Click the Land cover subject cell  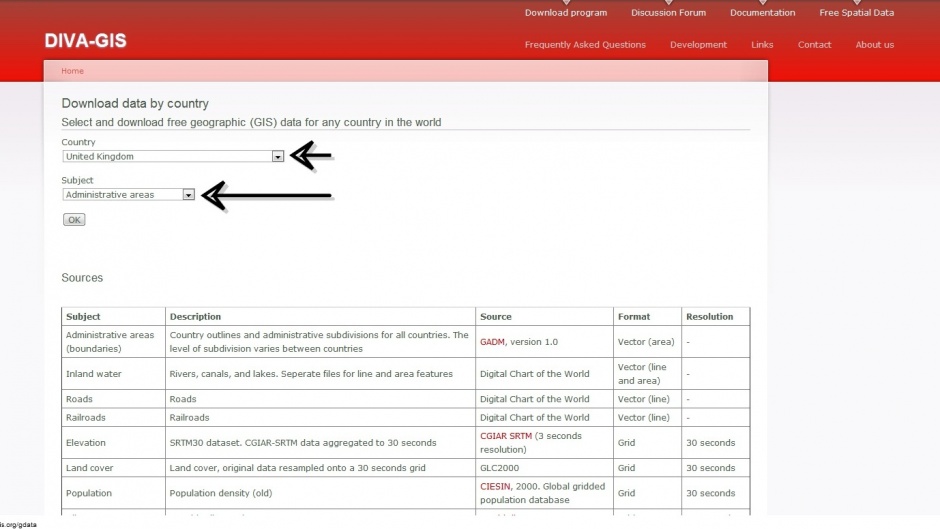(113, 468)
